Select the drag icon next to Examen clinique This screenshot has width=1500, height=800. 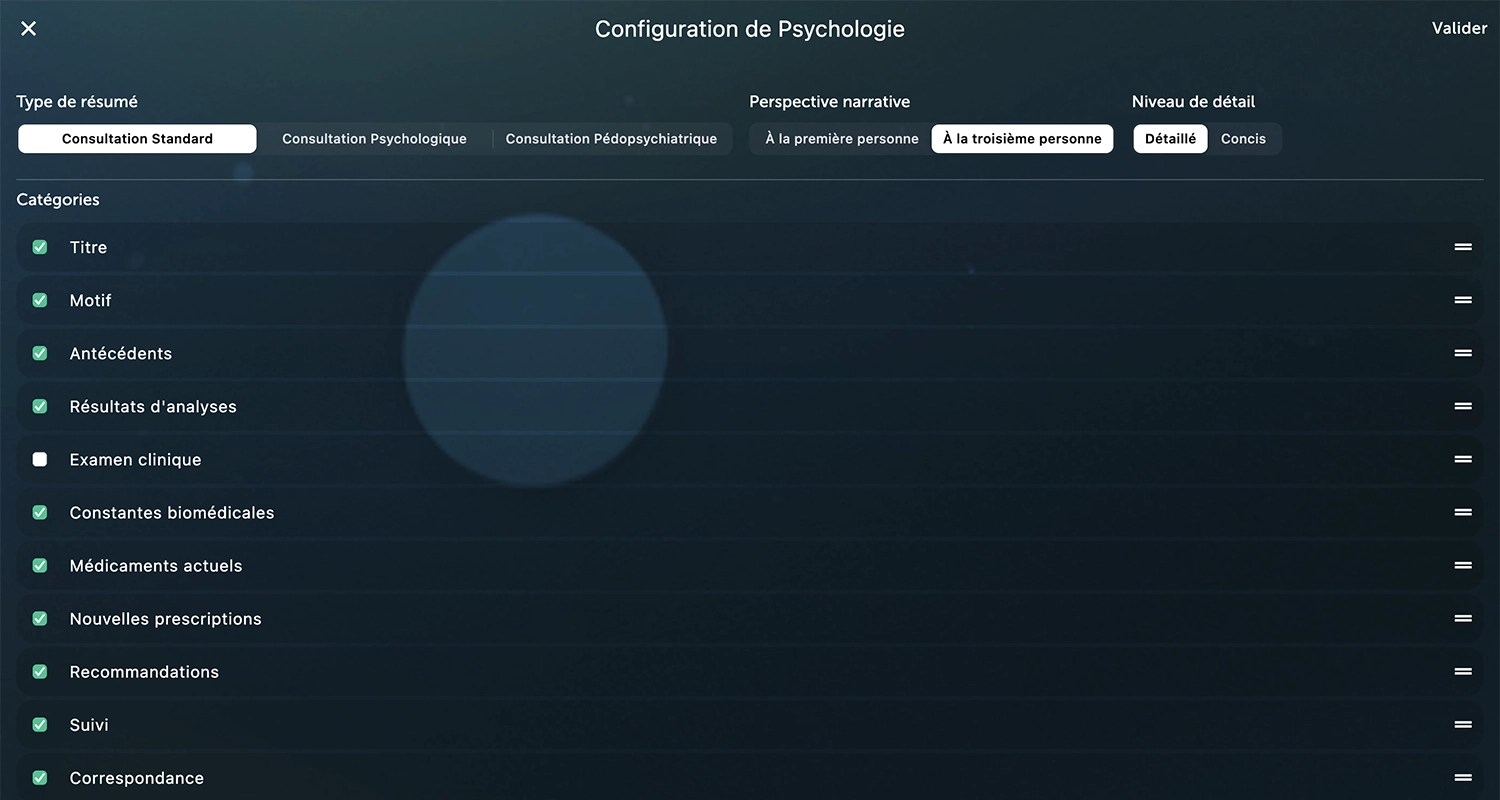click(x=1462, y=459)
